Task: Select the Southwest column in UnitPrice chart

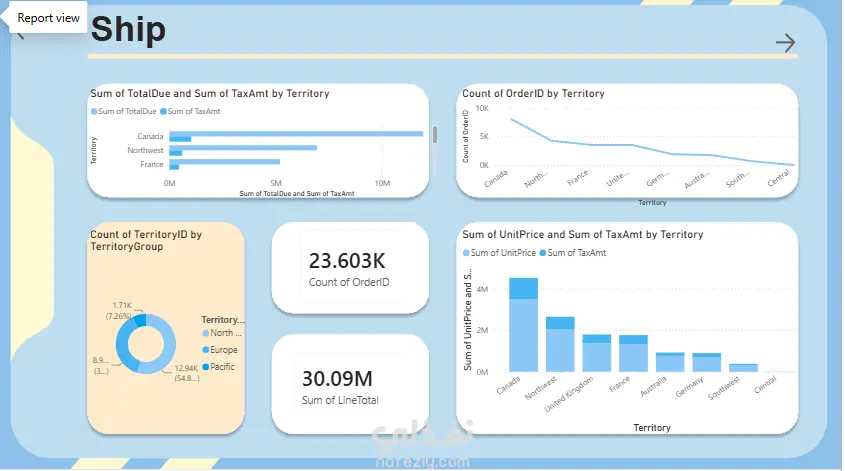Action: [743, 368]
